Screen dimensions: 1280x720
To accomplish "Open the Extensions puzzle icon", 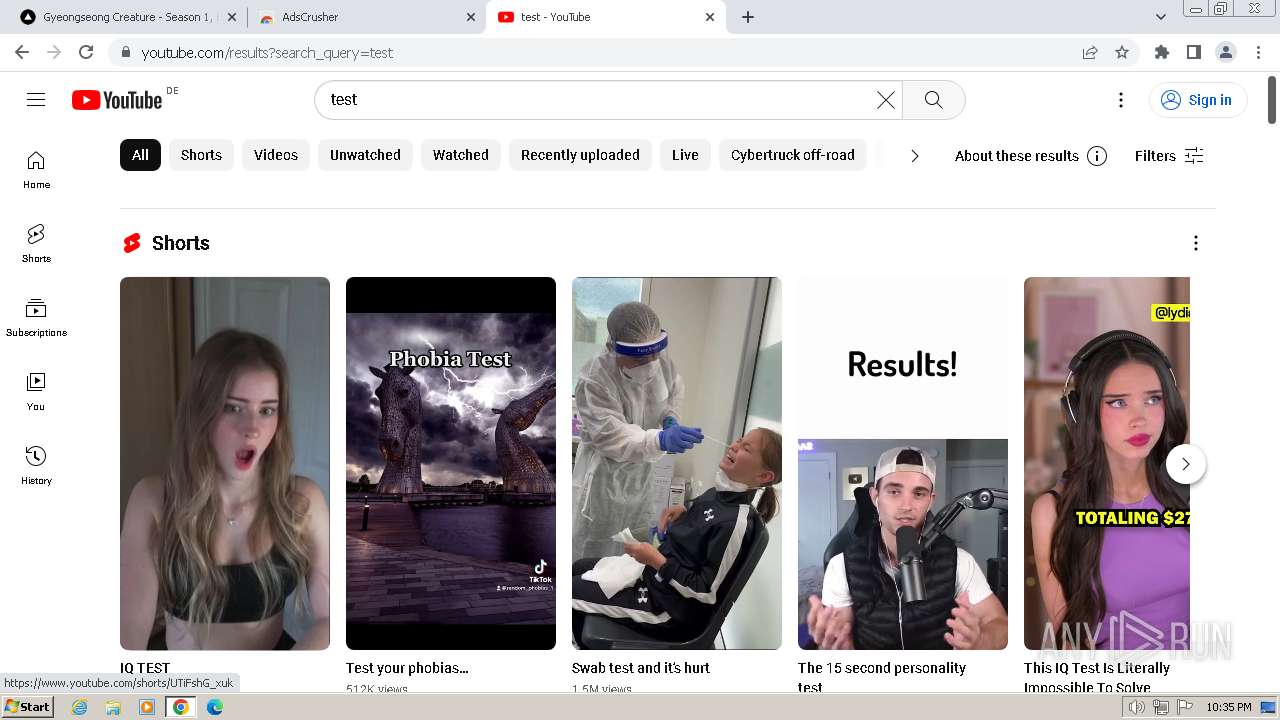I will click(1162, 52).
